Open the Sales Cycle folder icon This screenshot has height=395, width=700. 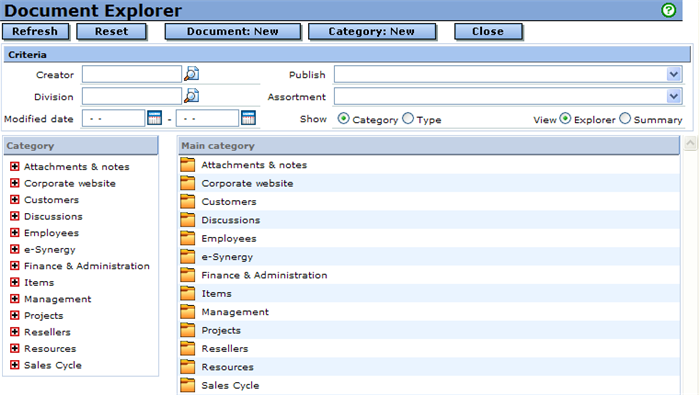click(188, 385)
